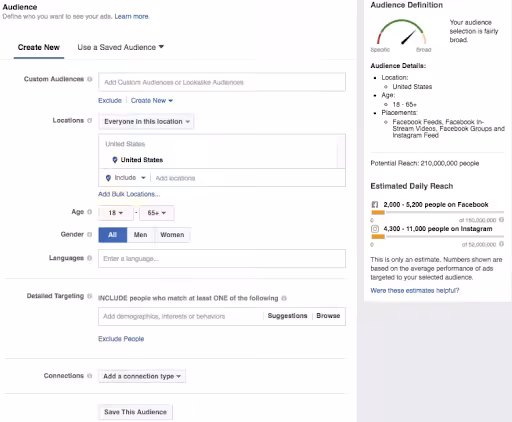Click '4,300 - 11,000 people on Instagram' text
This screenshot has height=422, width=512.
[438, 229]
